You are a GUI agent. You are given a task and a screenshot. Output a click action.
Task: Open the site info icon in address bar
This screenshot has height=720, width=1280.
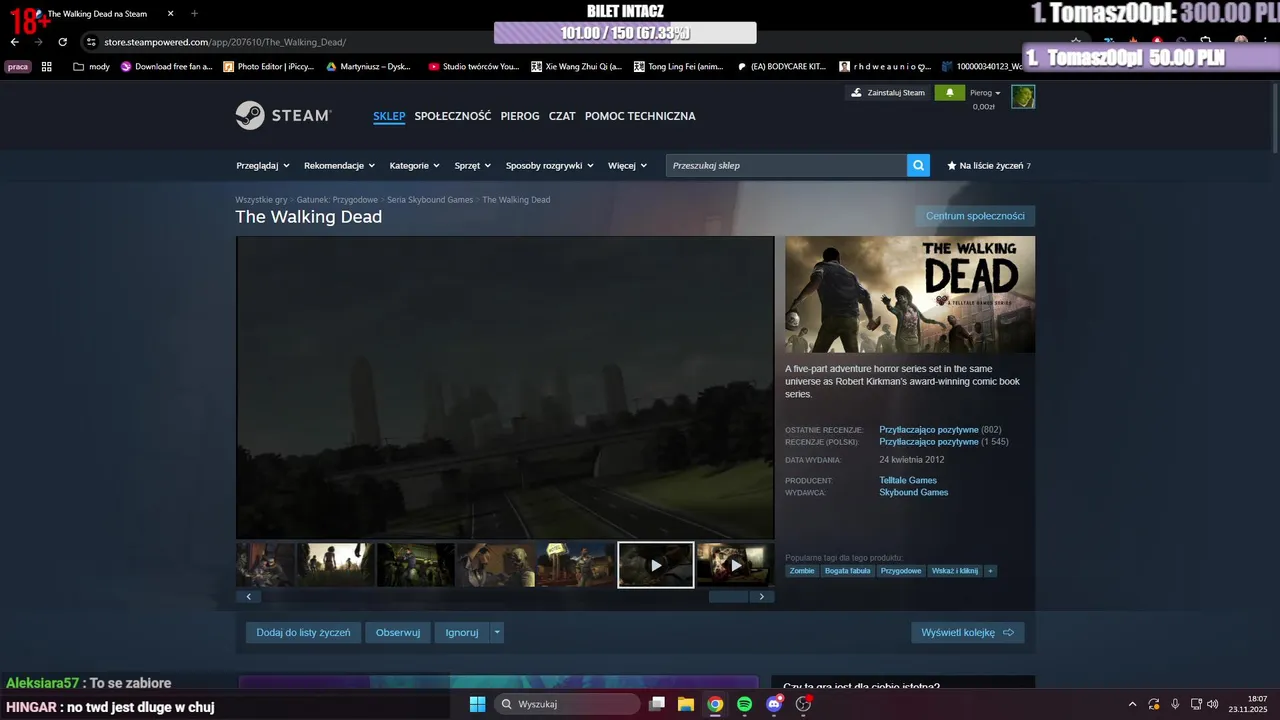[x=91, y=42]
